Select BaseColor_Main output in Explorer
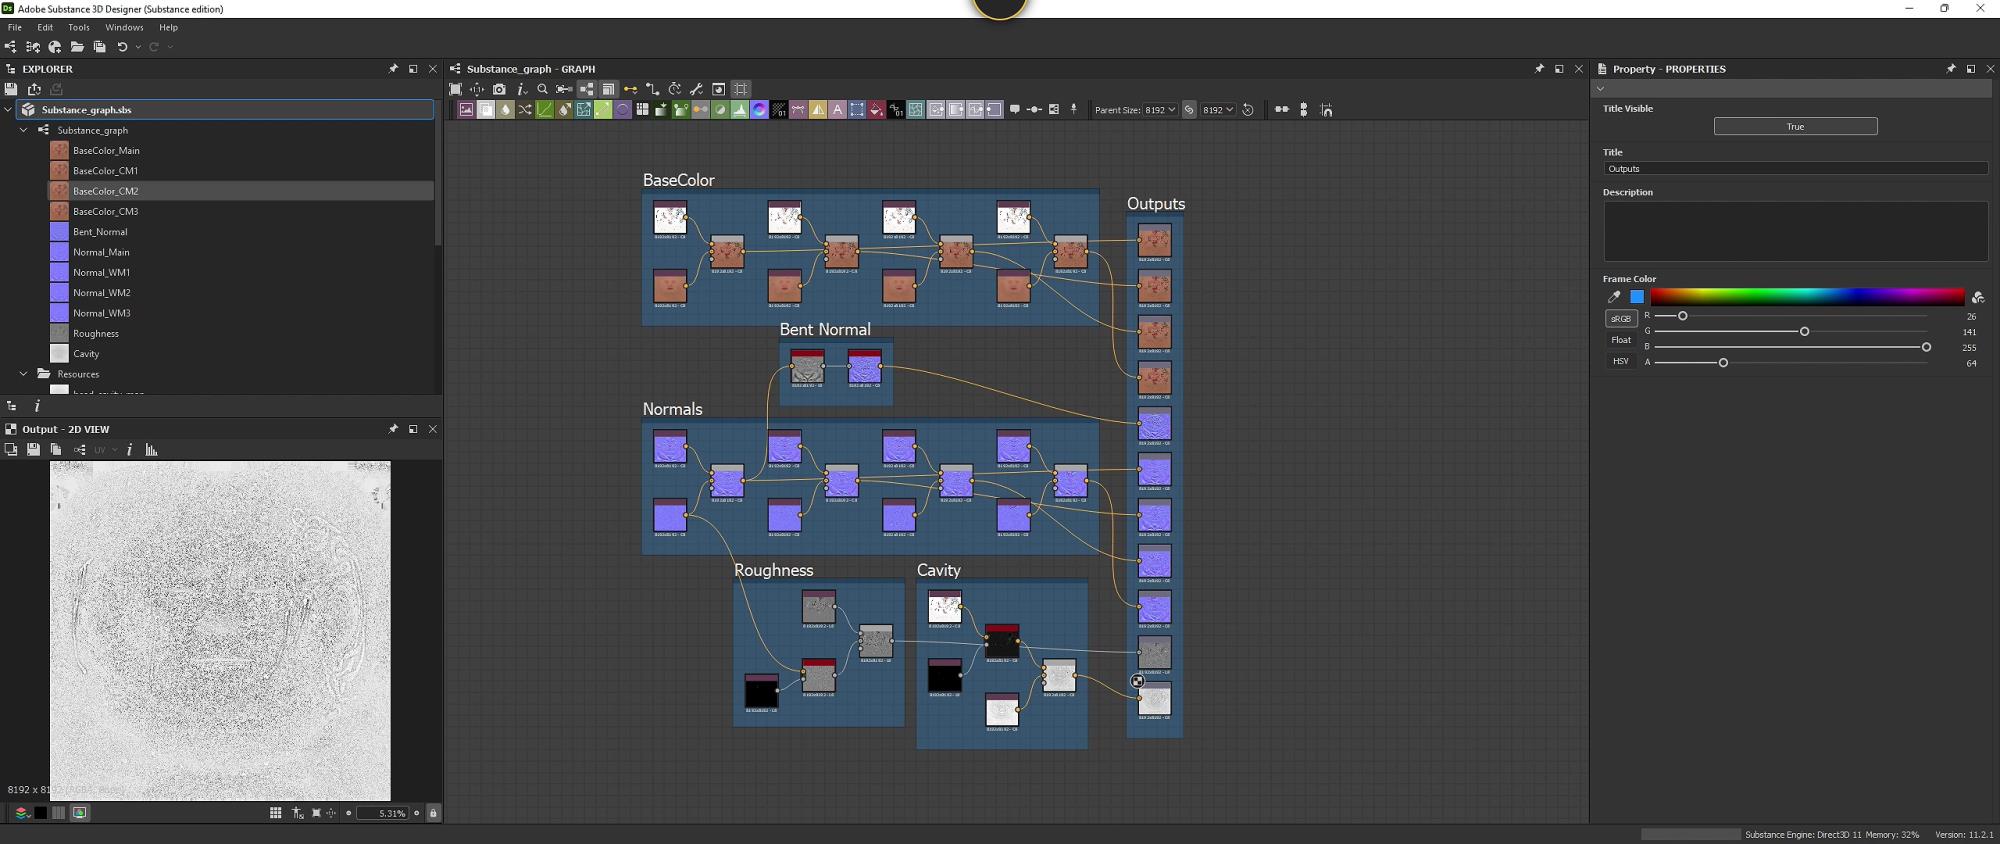The height and width of the screenshot is (844, 2000). click(x=106, y=151)
